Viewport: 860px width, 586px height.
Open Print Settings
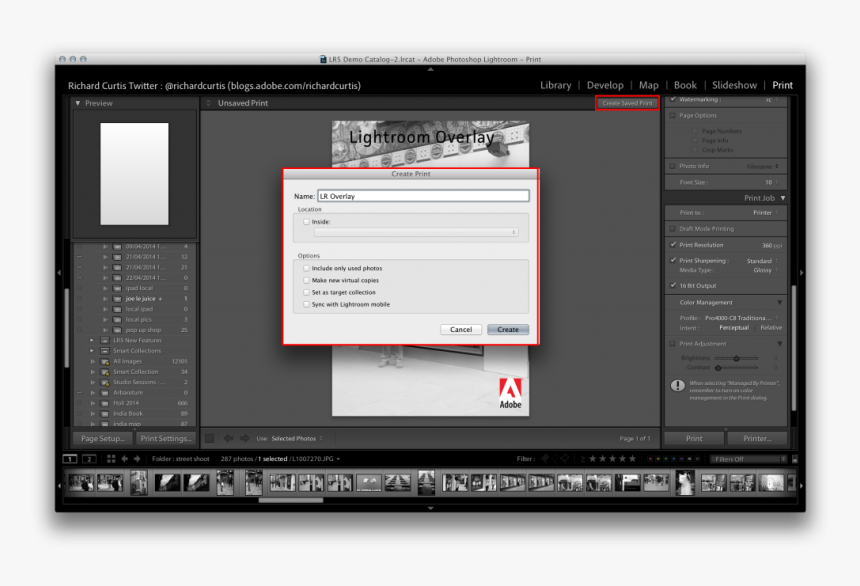166,438
